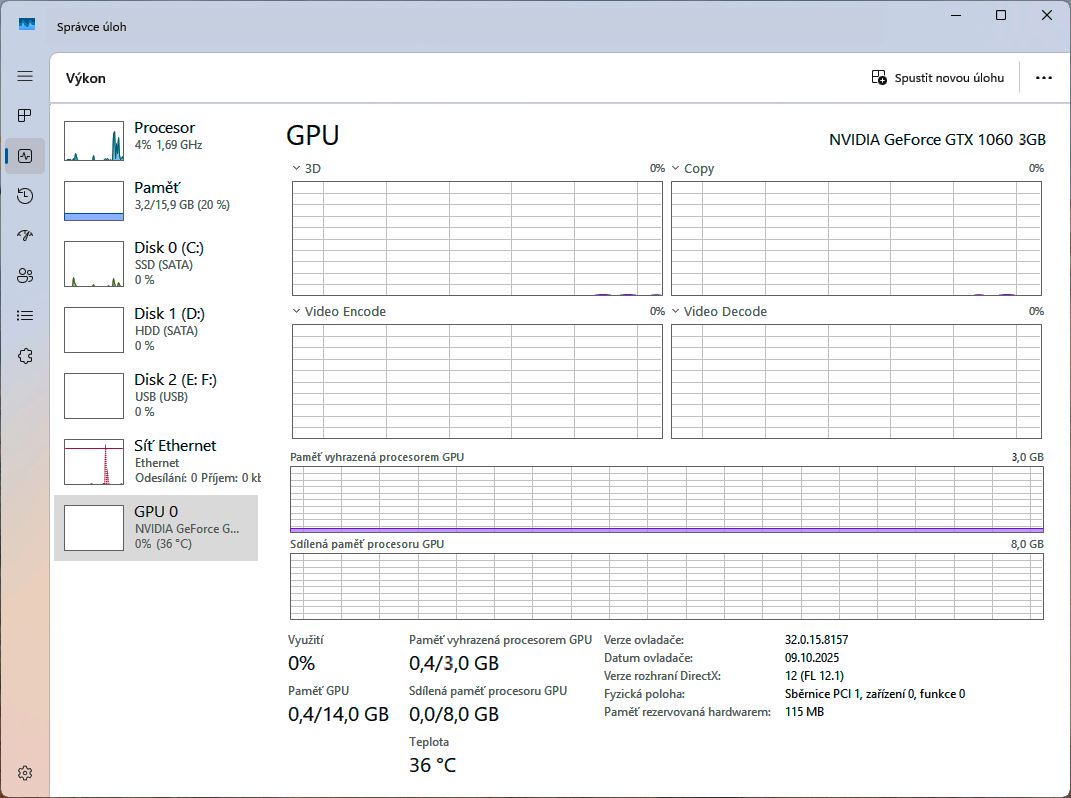Open the Copy graph engine dropdown
The width and height of the screenshot is (1071, 798).
pyautogui.click(x=692, y=169)
